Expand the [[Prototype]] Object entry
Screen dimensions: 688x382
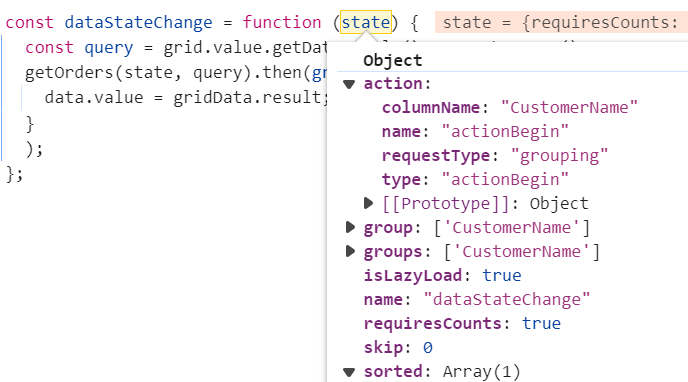point(369,203)
